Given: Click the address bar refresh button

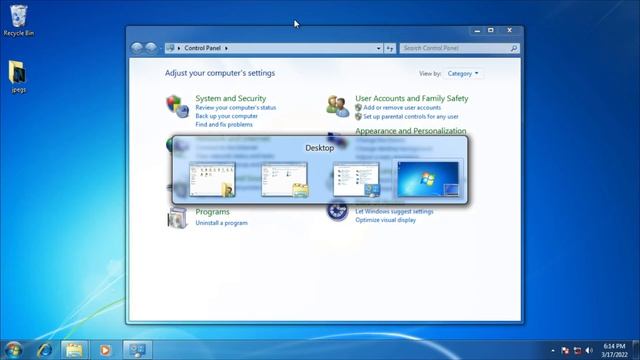Looking at the screenshot, I should 390,48.
